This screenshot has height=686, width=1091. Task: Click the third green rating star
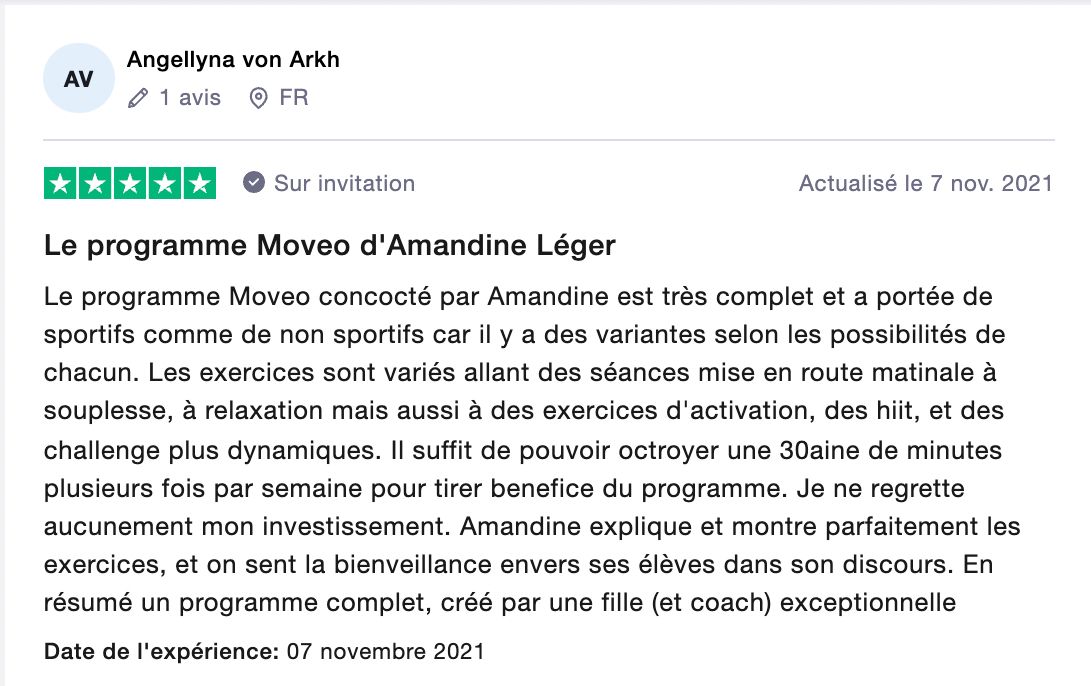coord(130,184)
